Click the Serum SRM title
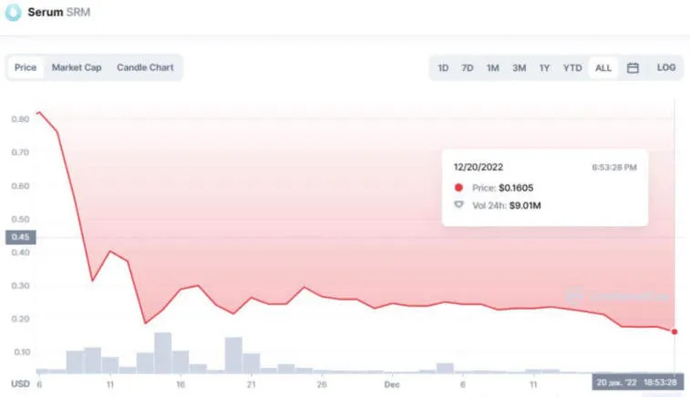This screenshot has width=690, height=397. (59, 12)
